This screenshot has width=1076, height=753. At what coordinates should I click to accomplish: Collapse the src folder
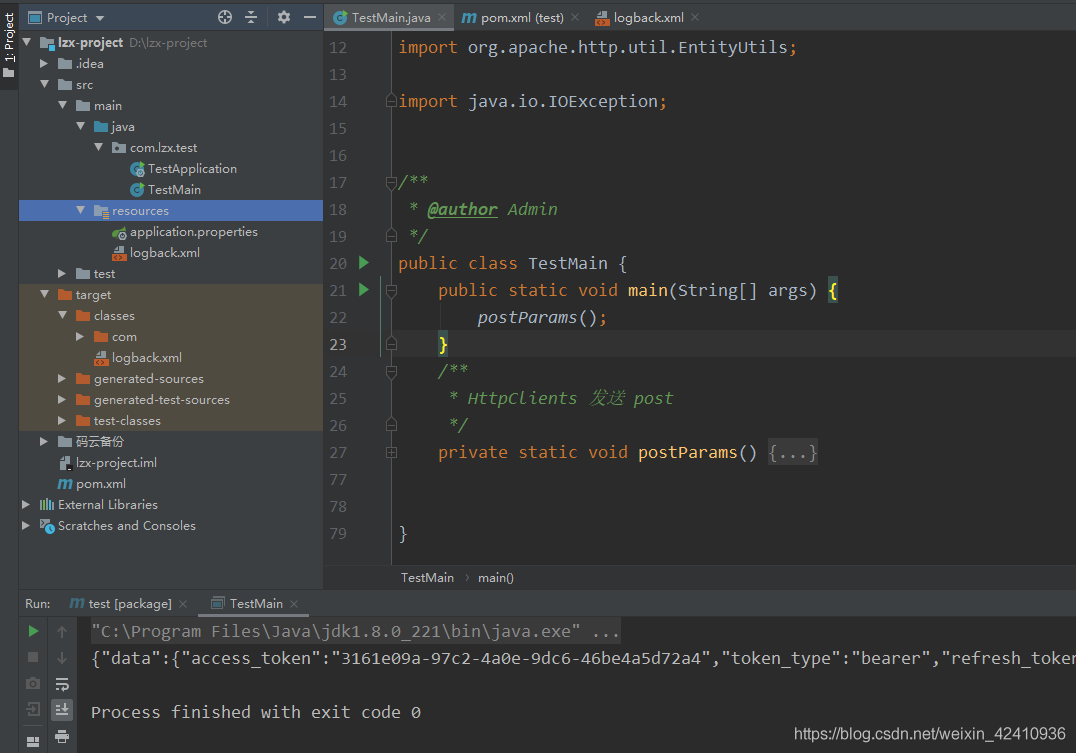tap(45, 84)
